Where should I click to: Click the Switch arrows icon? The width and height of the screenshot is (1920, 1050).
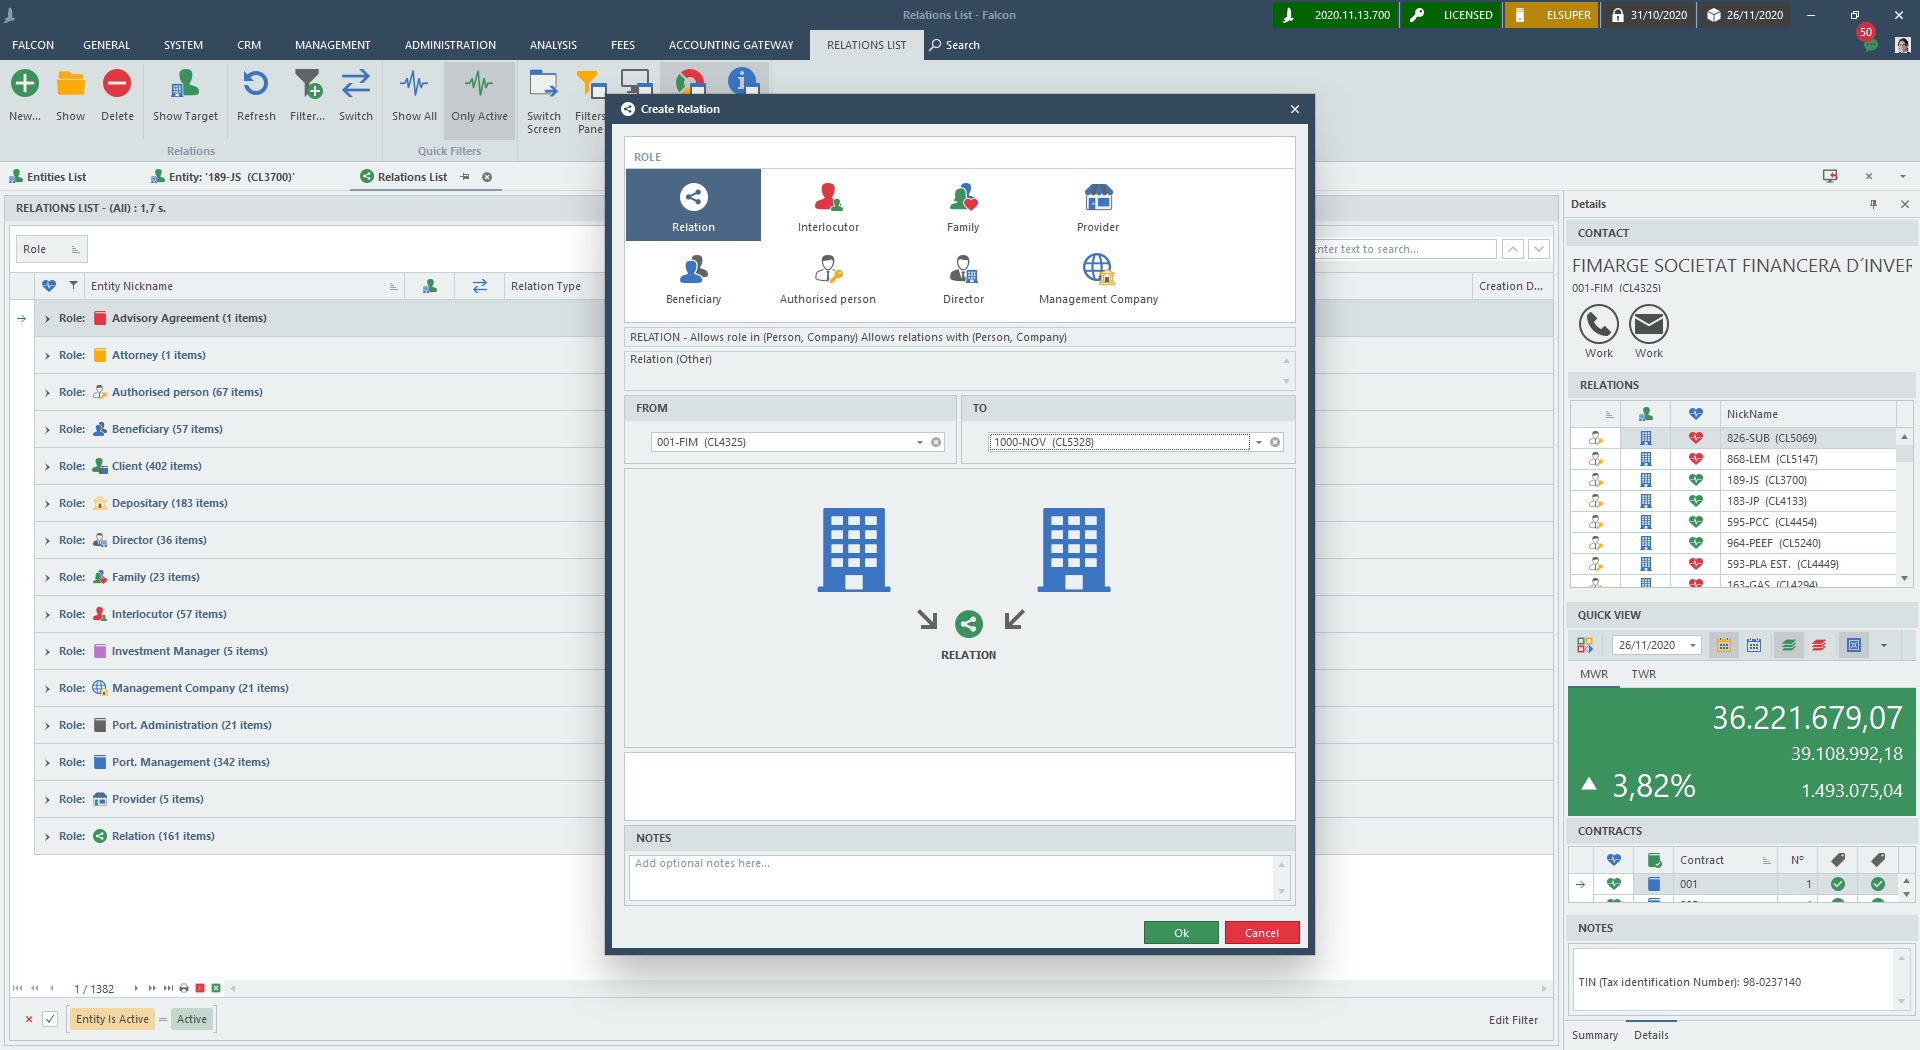(x=355, y=83)
